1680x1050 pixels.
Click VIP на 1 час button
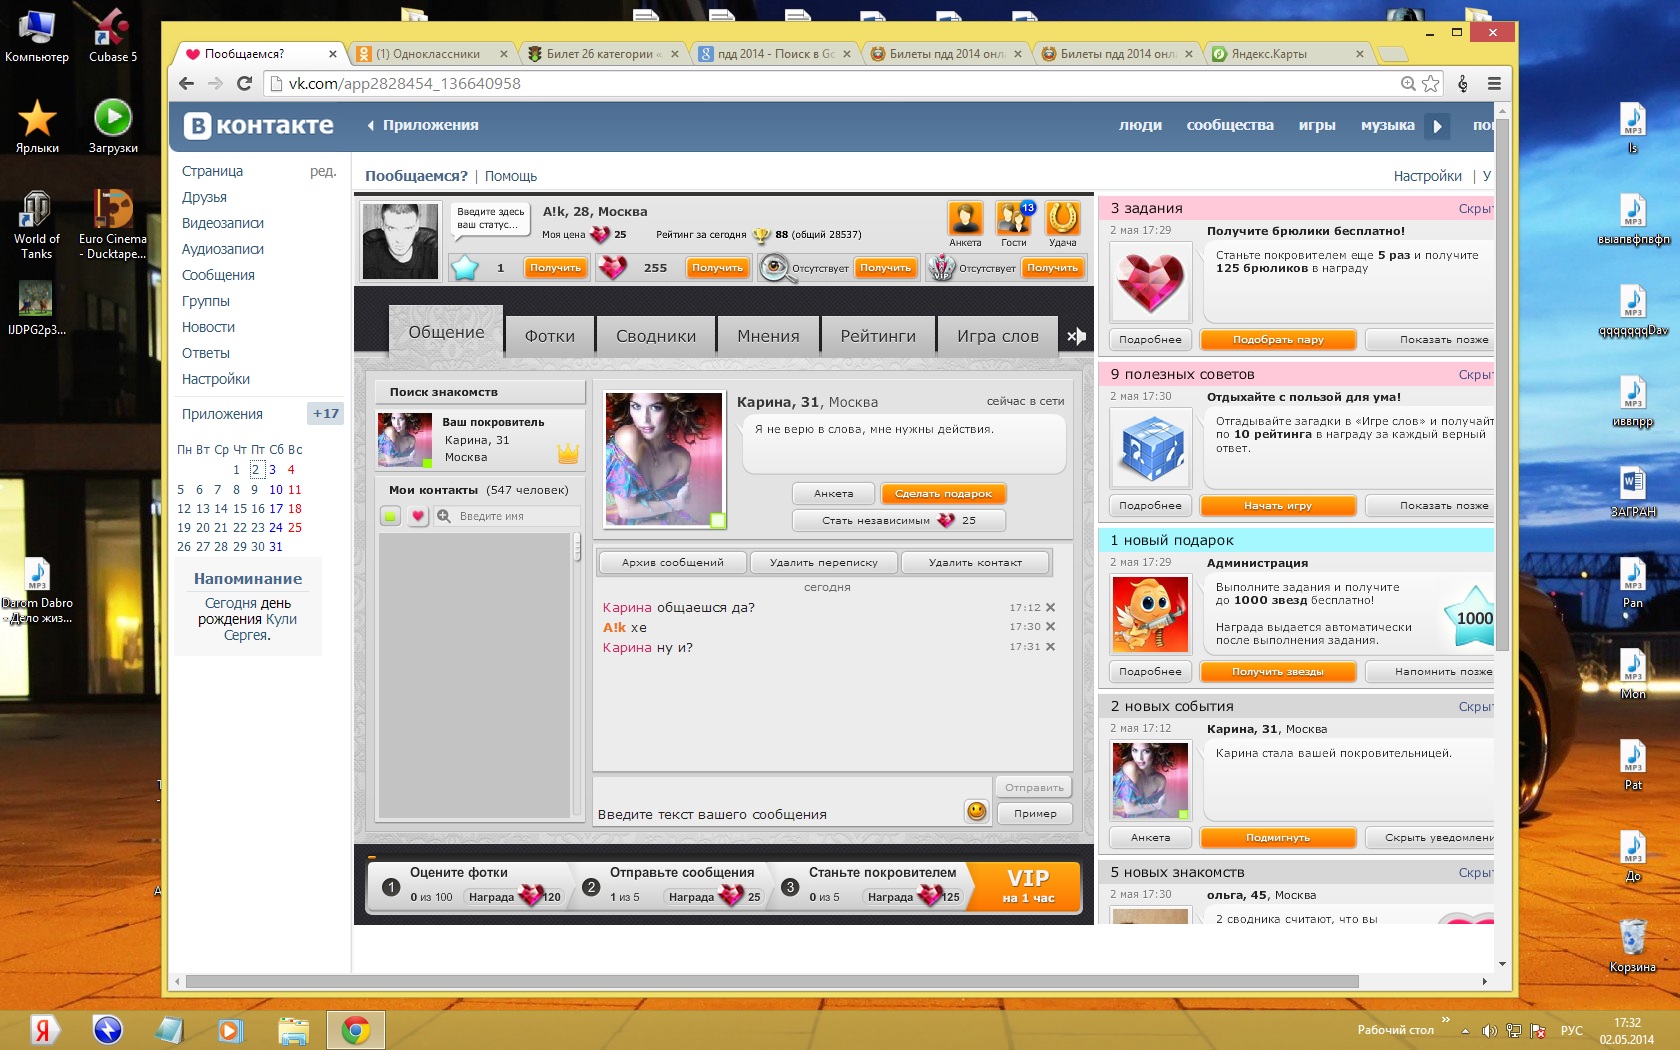pos(1028,886)
